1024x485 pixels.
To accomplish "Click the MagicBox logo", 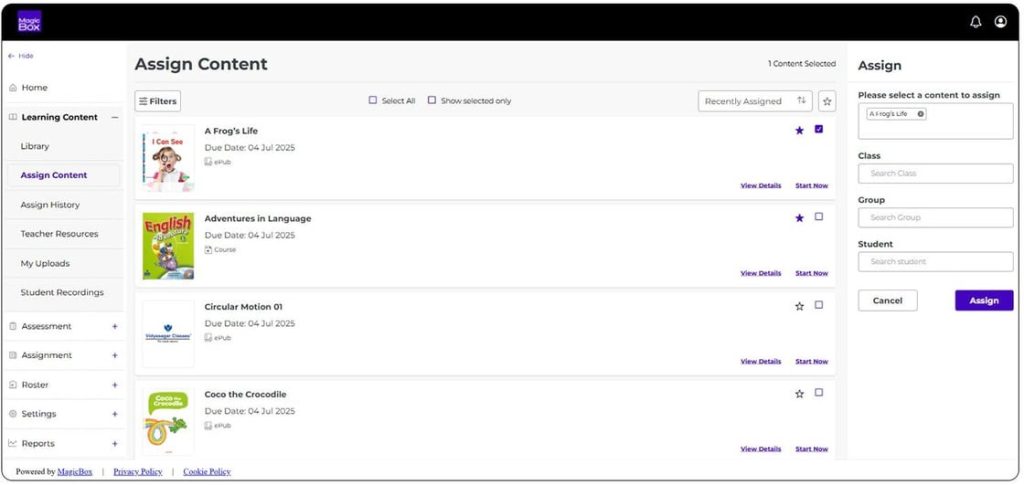I will (x=30, y=22).
